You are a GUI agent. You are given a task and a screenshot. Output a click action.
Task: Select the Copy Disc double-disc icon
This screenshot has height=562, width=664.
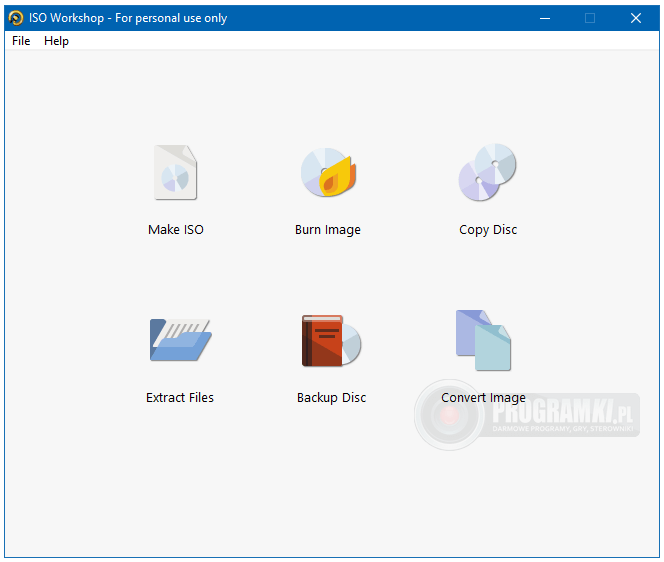click(x=487, y=172)
